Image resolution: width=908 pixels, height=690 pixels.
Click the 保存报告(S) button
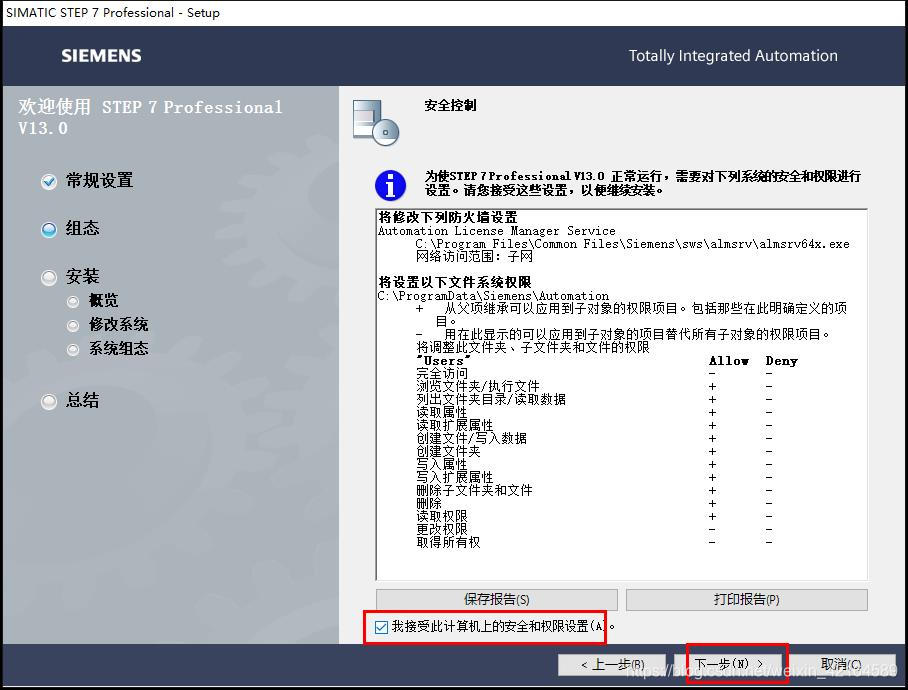click(x=497, y=600)
